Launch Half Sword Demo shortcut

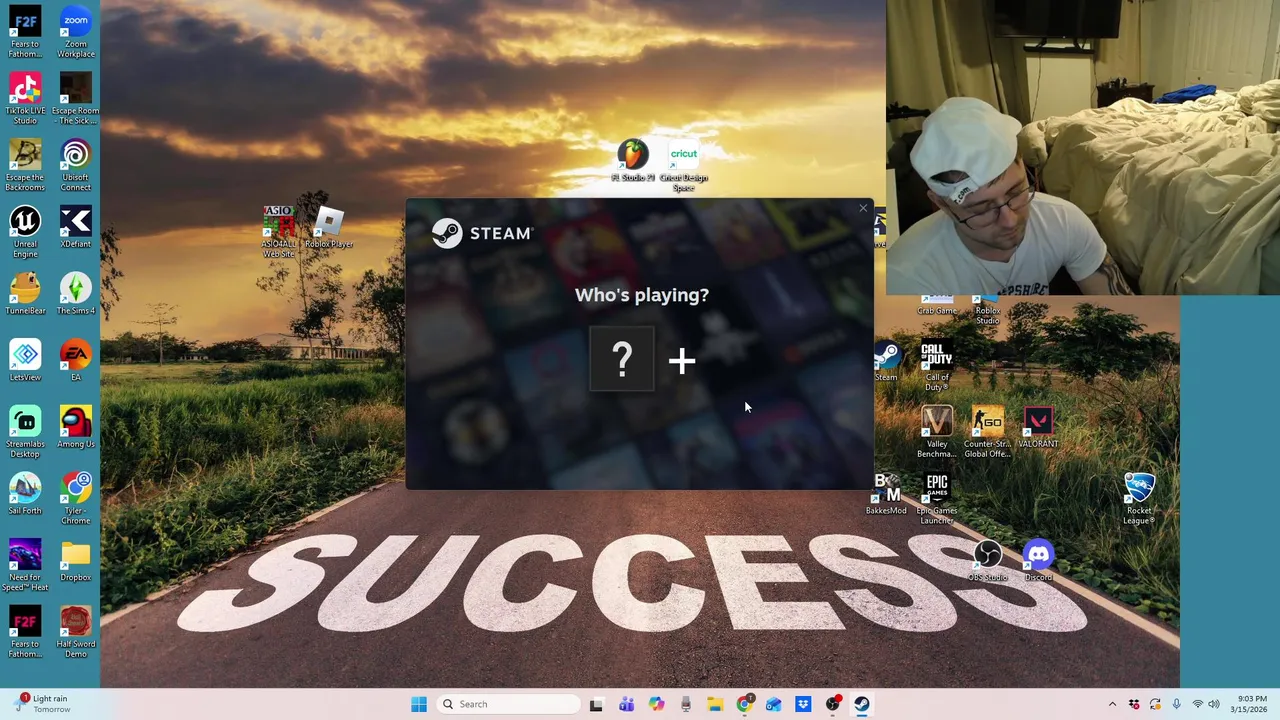(75, 632)
